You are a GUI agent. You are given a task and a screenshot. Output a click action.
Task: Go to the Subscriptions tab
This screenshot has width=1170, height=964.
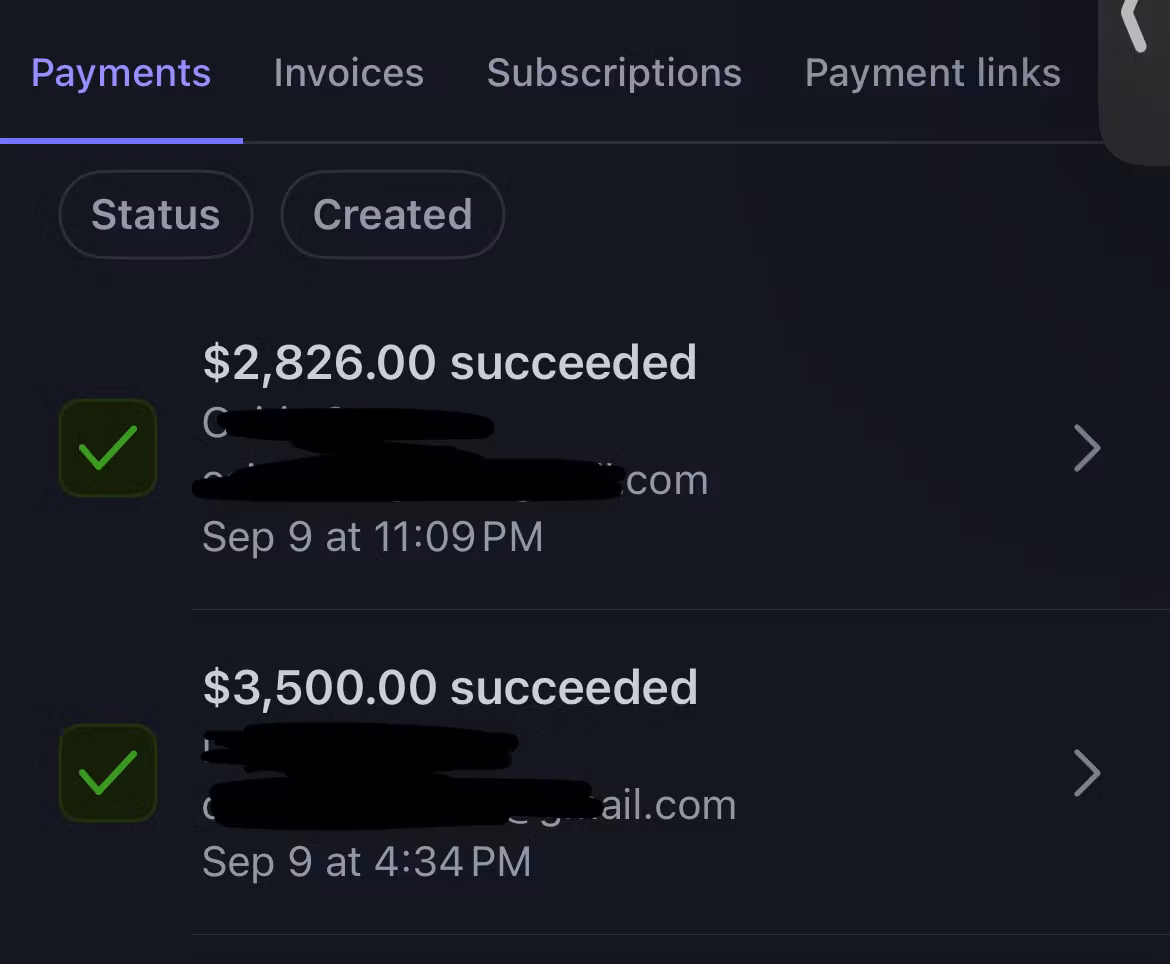[614, 73]
